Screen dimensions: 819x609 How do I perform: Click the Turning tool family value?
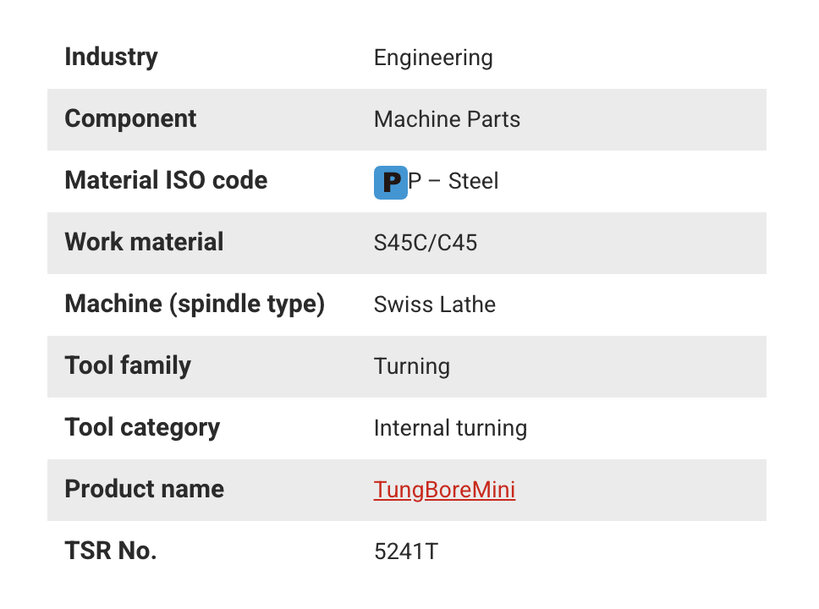(412, 366)
